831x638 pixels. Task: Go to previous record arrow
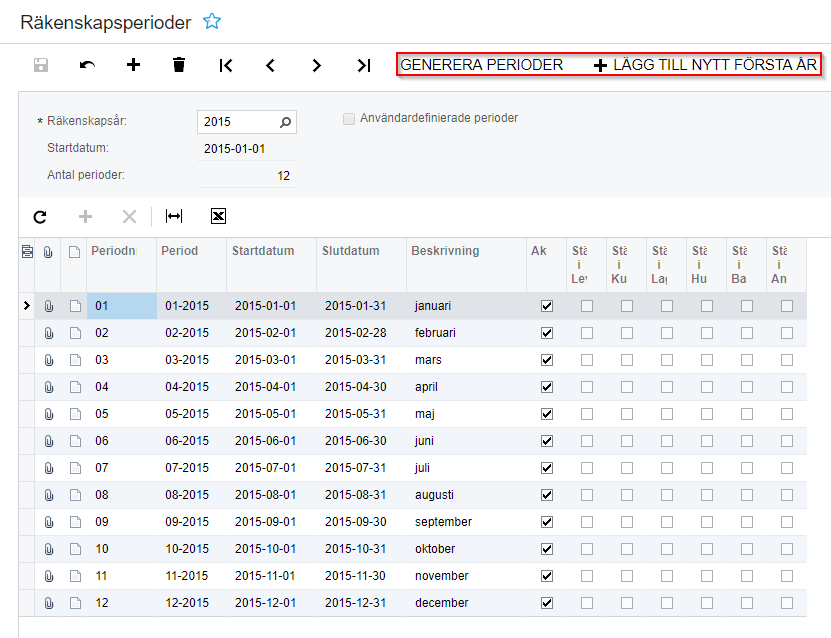click(x=270, y=65)
